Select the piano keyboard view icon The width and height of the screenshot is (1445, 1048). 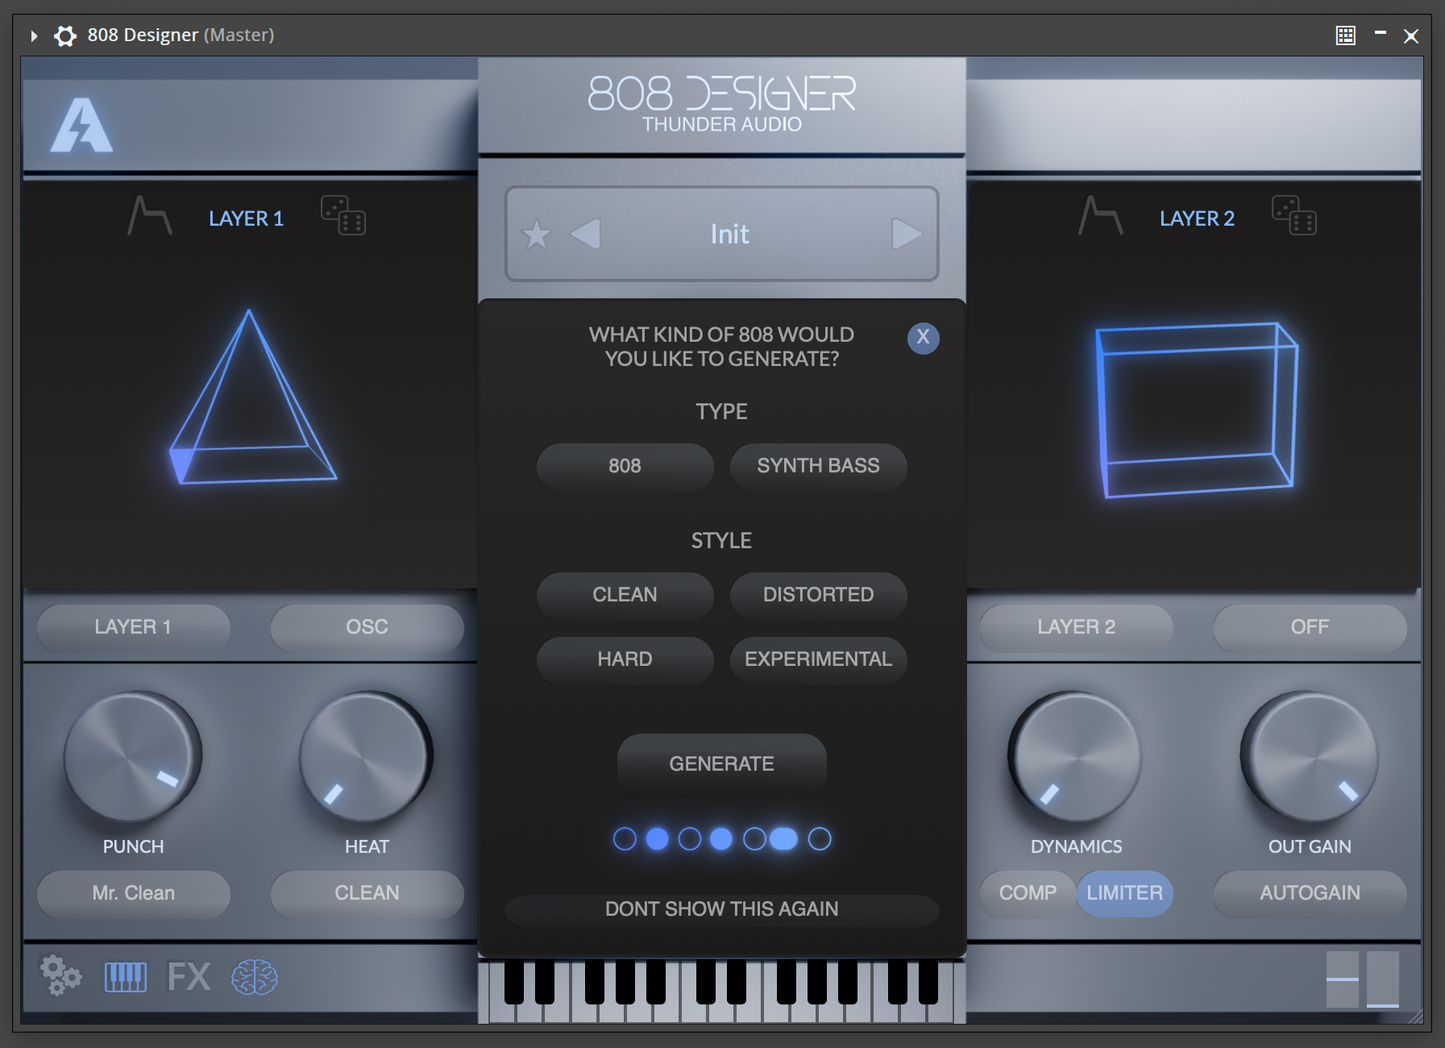tap(126, 977)
